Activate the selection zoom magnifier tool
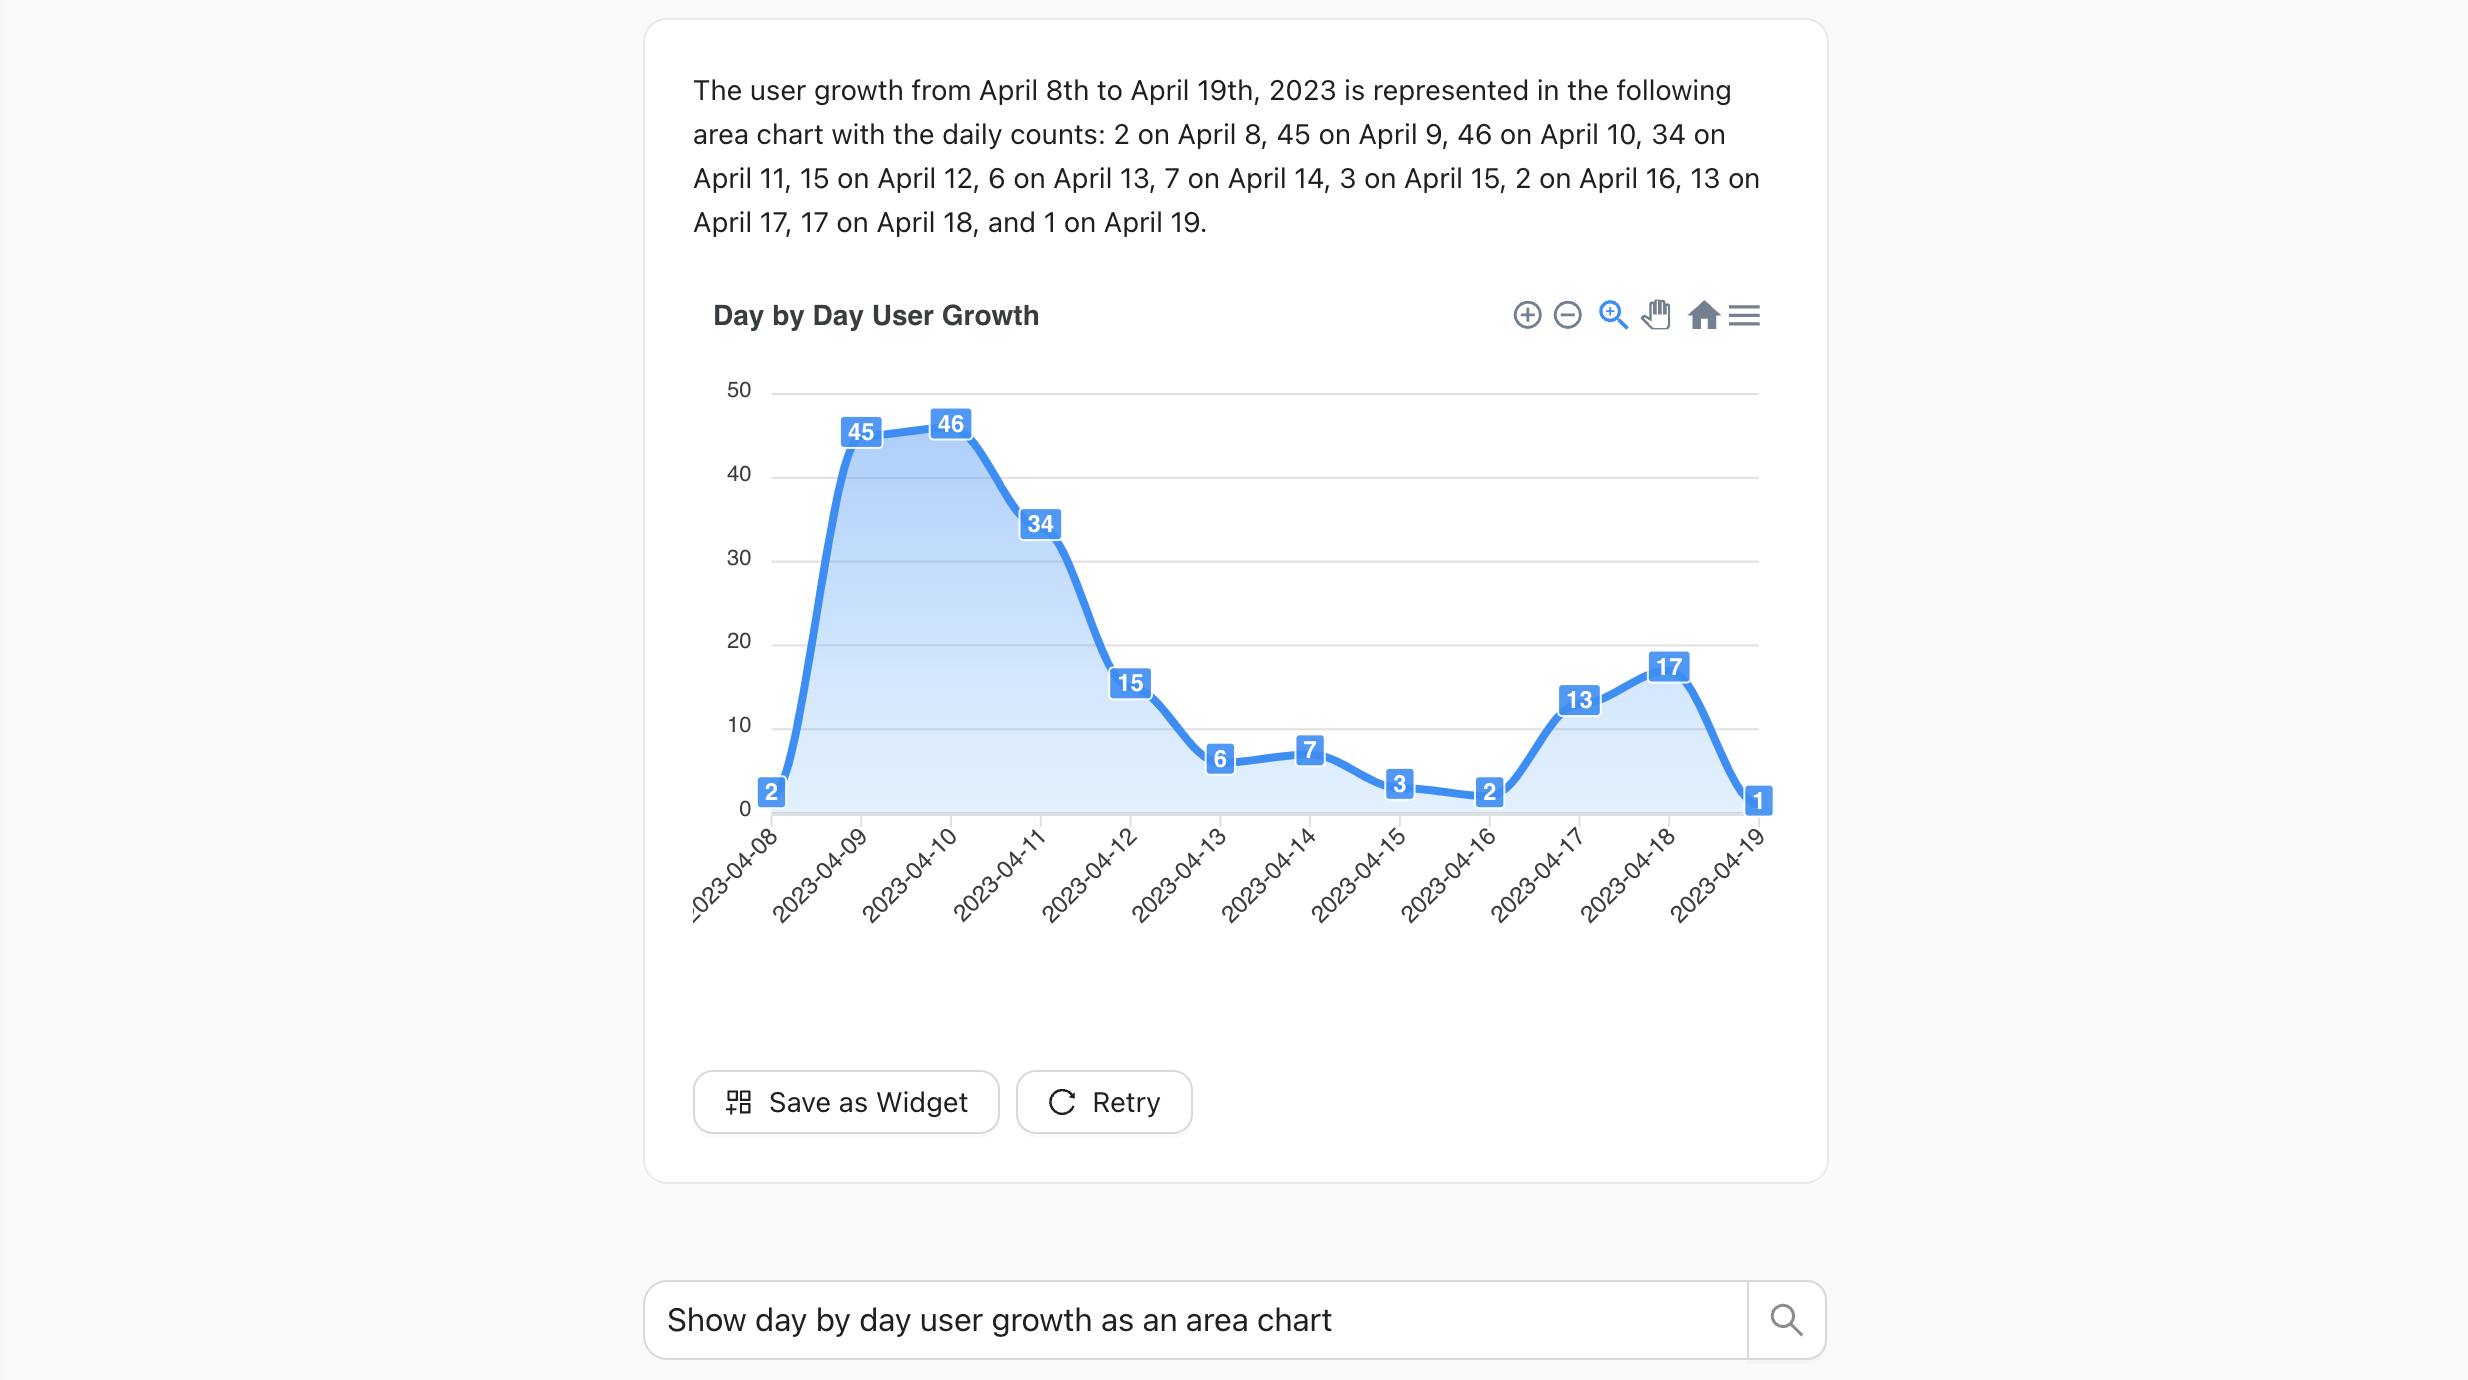2468x1380 pixels. [x=1612, y=315]
